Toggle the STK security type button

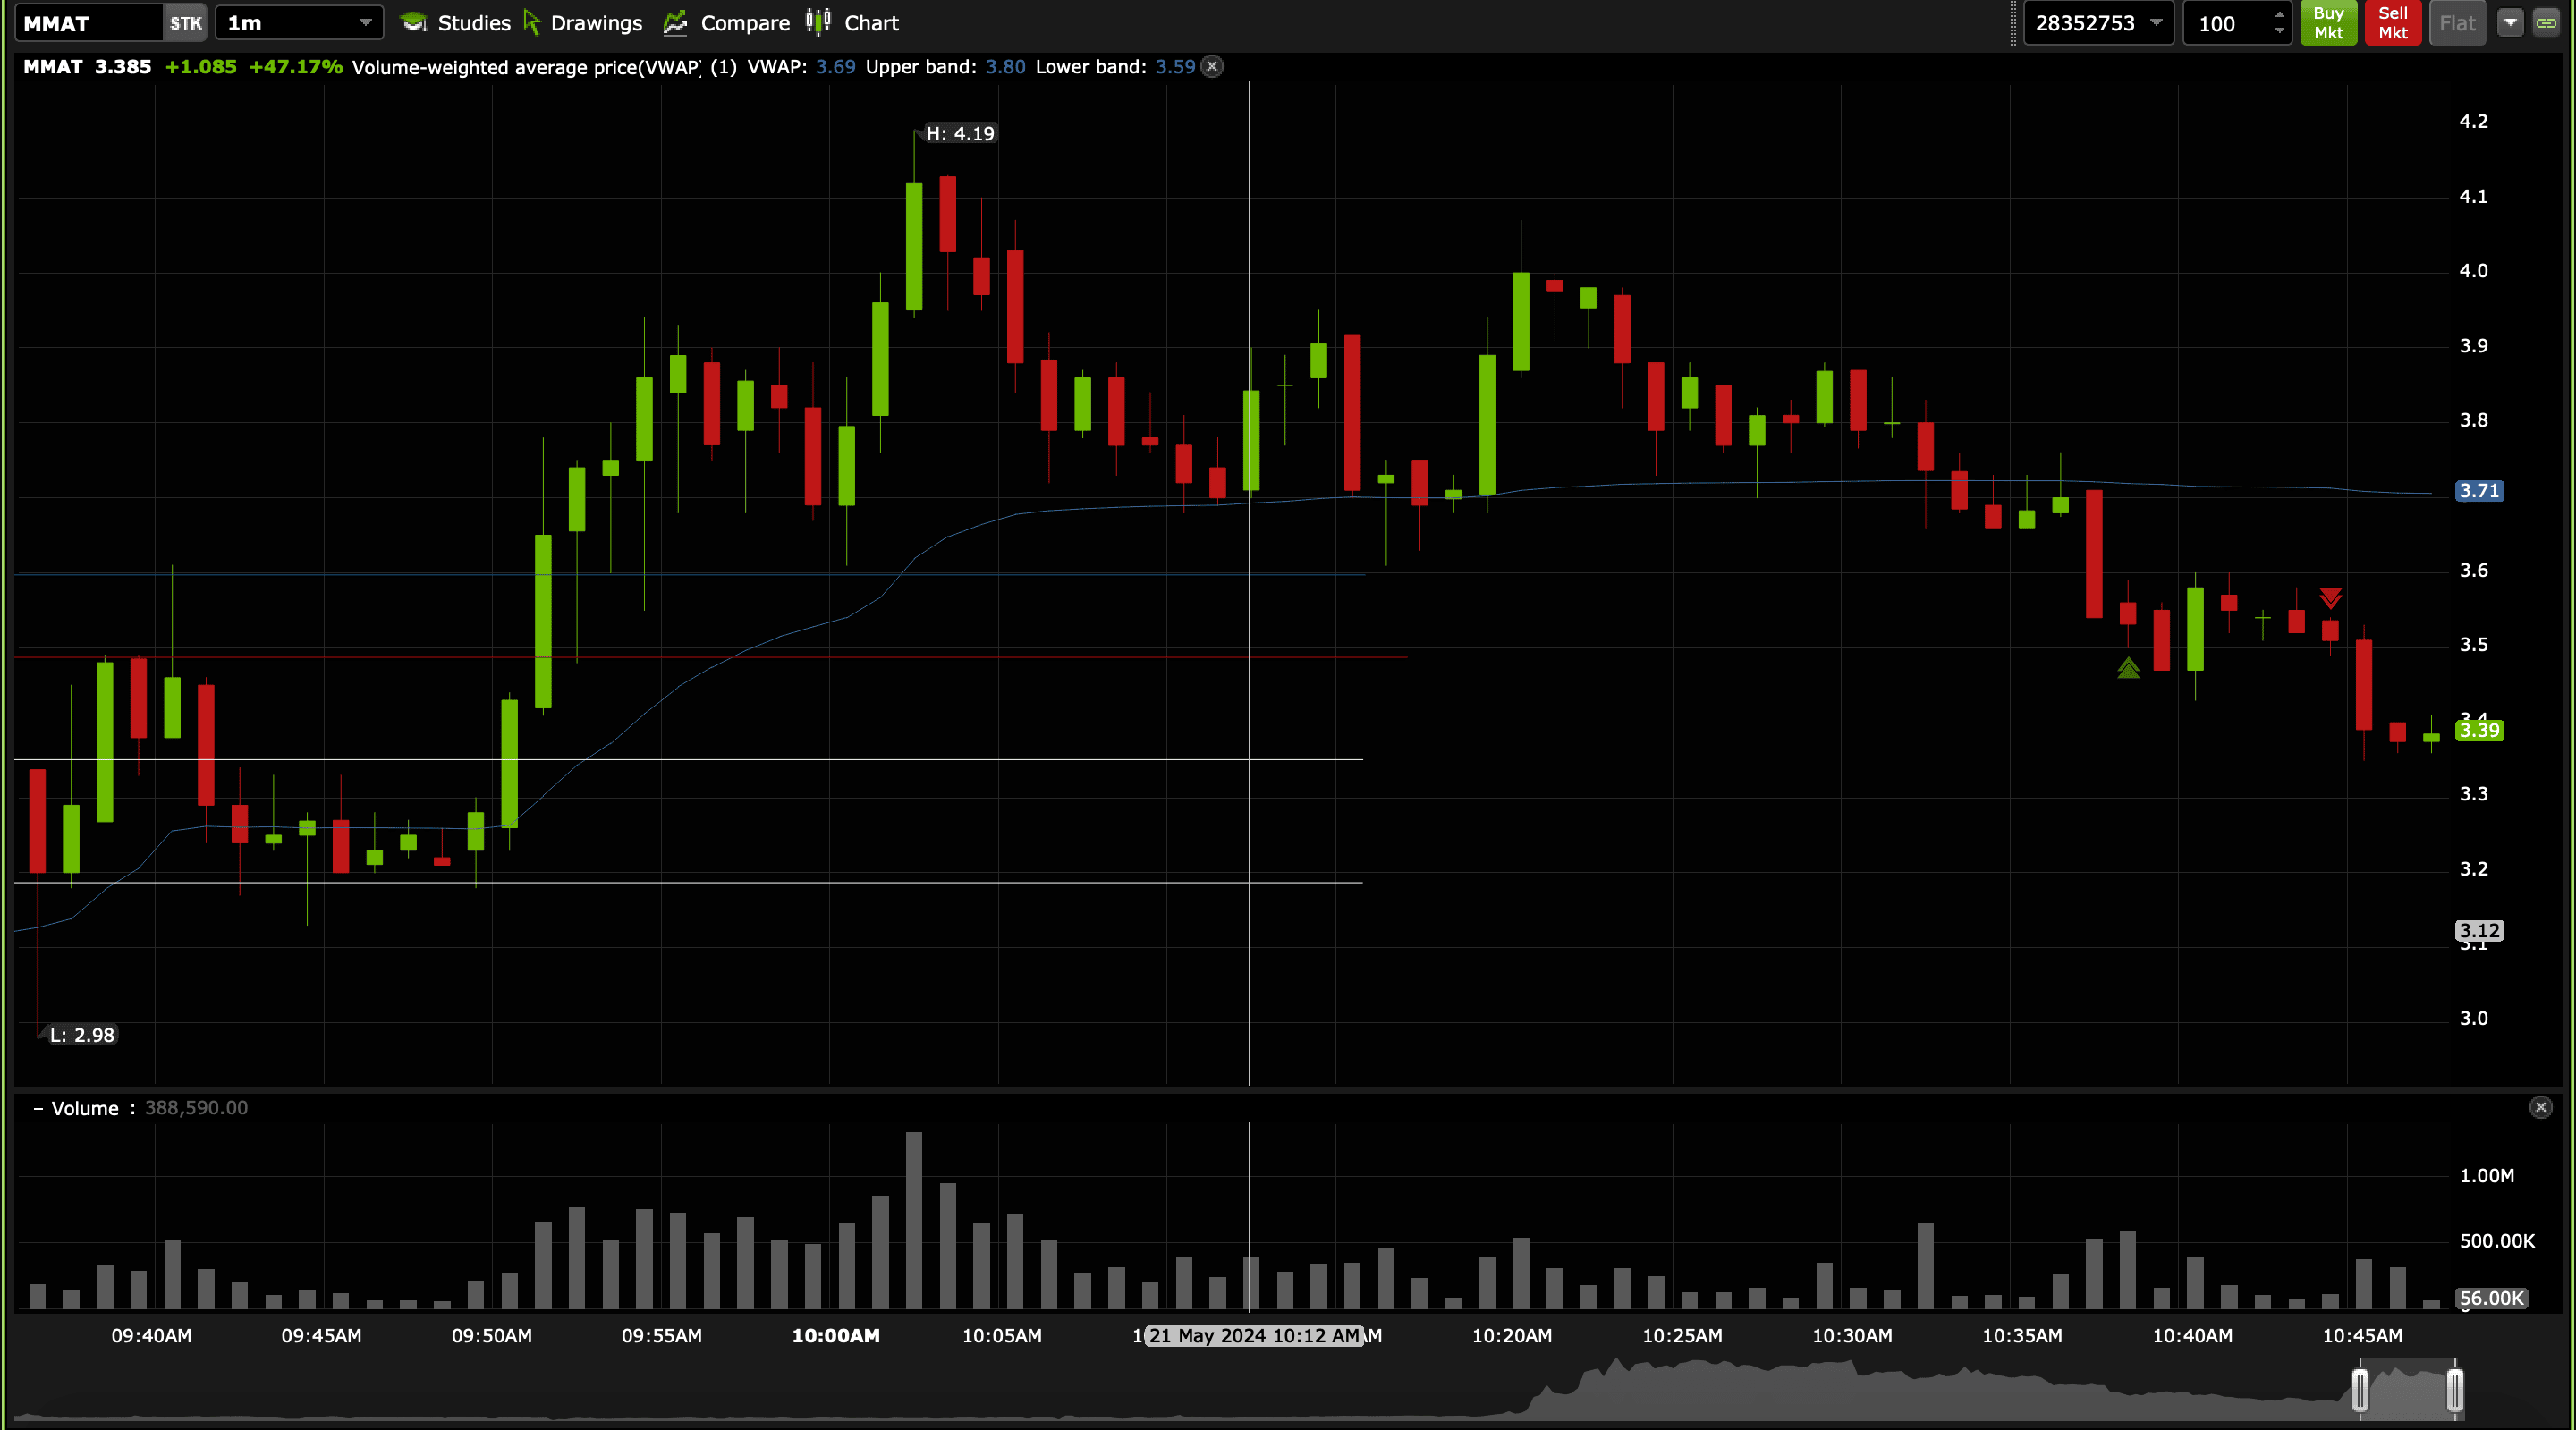click(x=185, y=23)
